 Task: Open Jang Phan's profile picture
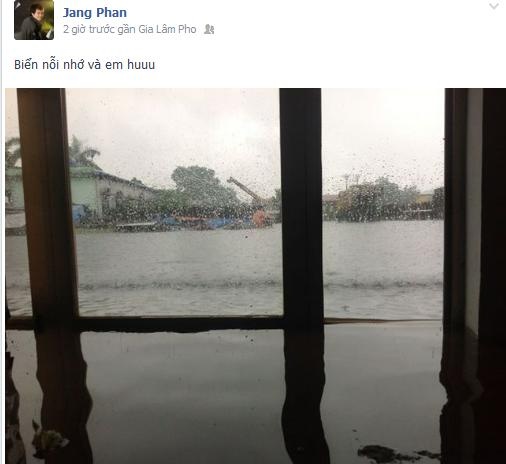point(34,20)
